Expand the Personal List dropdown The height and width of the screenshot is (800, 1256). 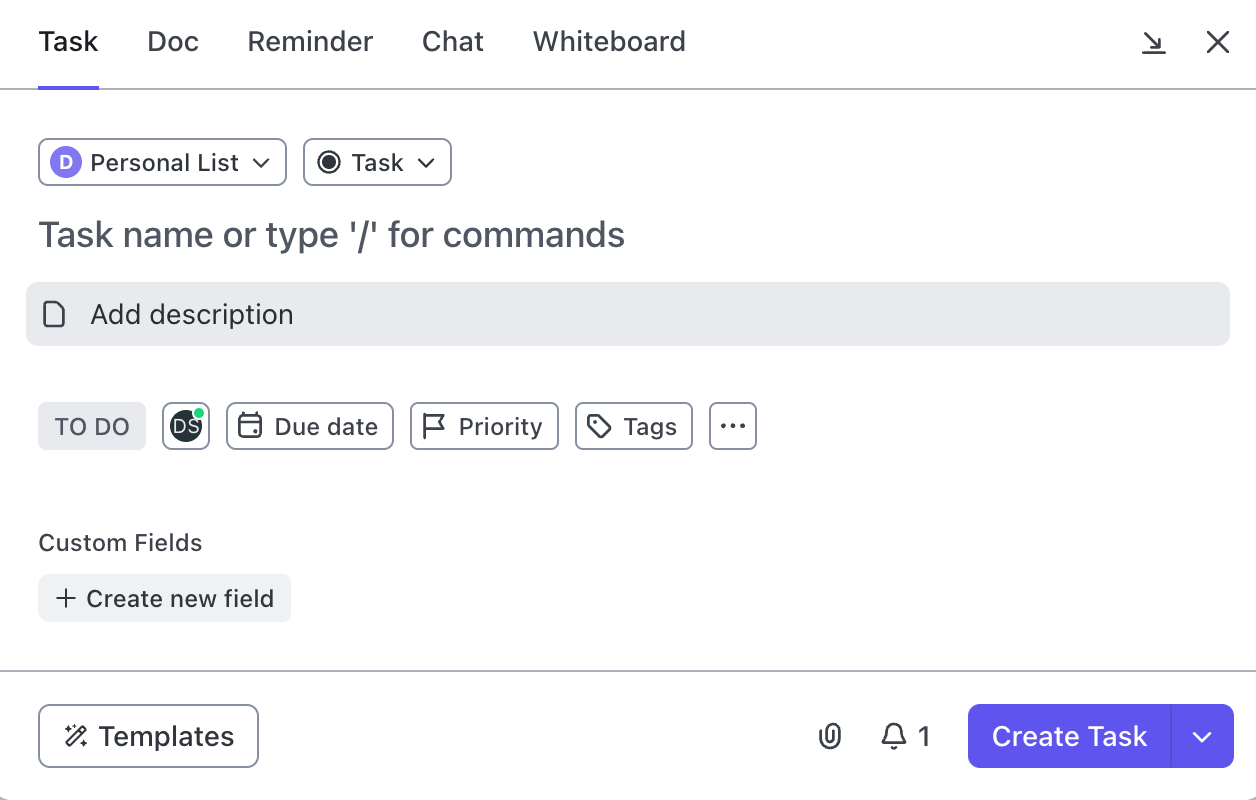click(x=162, y=162)
